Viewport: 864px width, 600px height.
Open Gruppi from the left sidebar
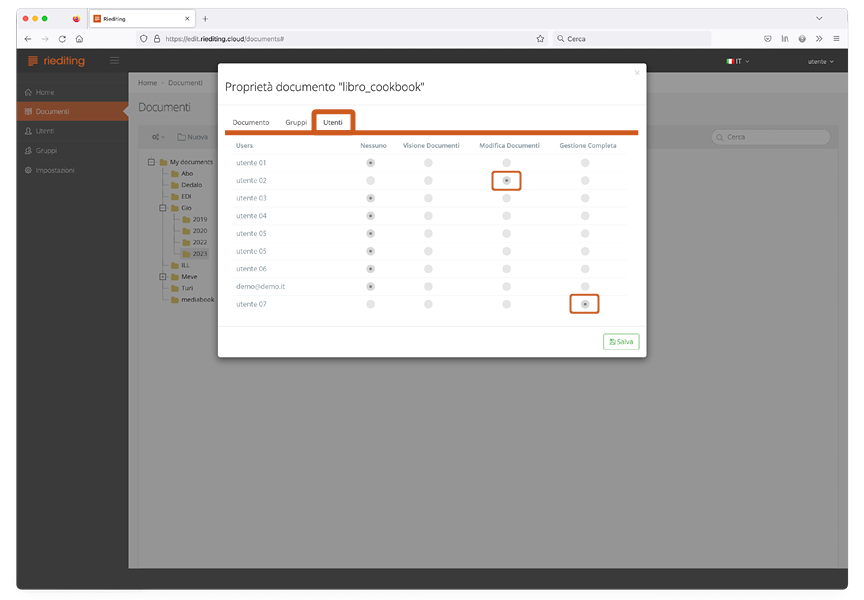click(x=28, y=151)
